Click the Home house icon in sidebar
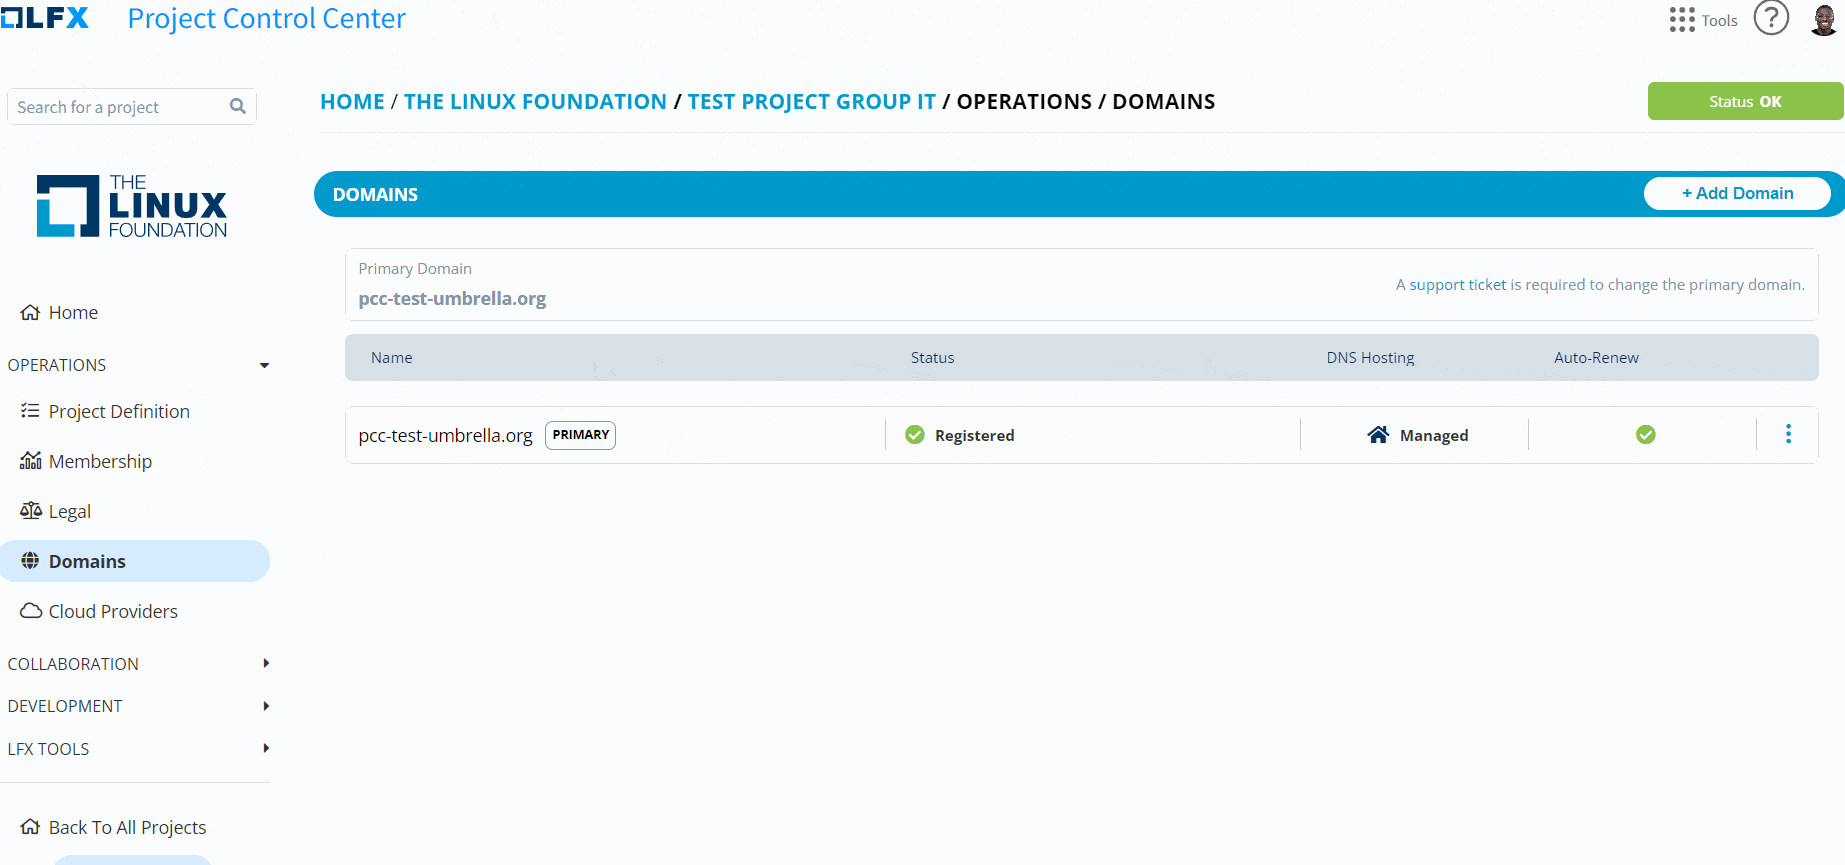Viewport: 1845px width, 865px height. pos(30,312)
